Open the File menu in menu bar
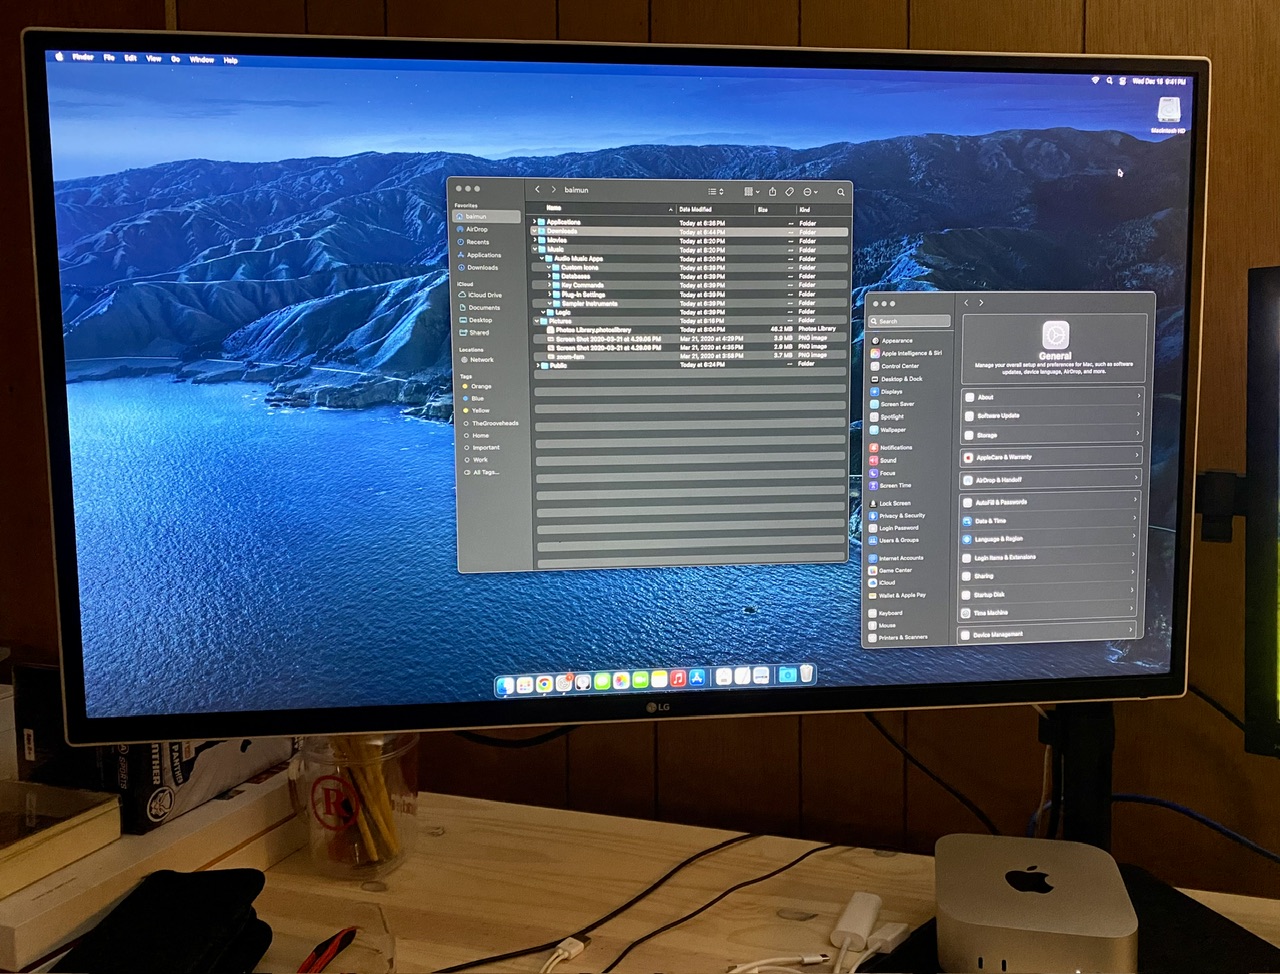1280x974 pixels. 109,58
